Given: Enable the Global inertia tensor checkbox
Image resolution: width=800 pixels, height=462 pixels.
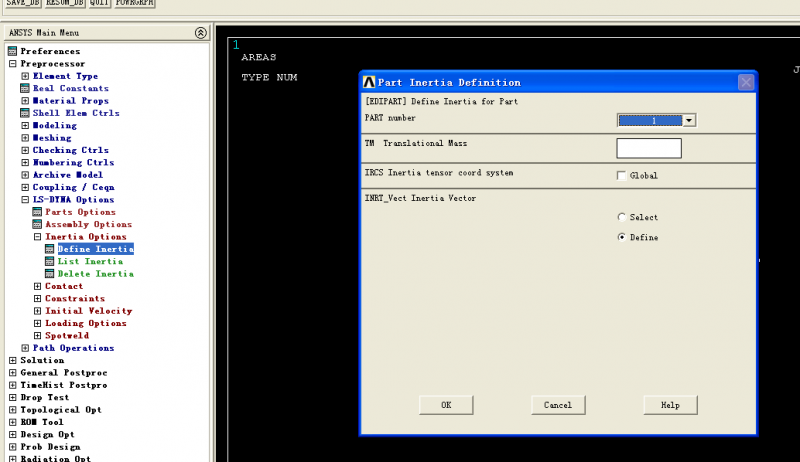Looking at the screenshot, I should (621, 176).
